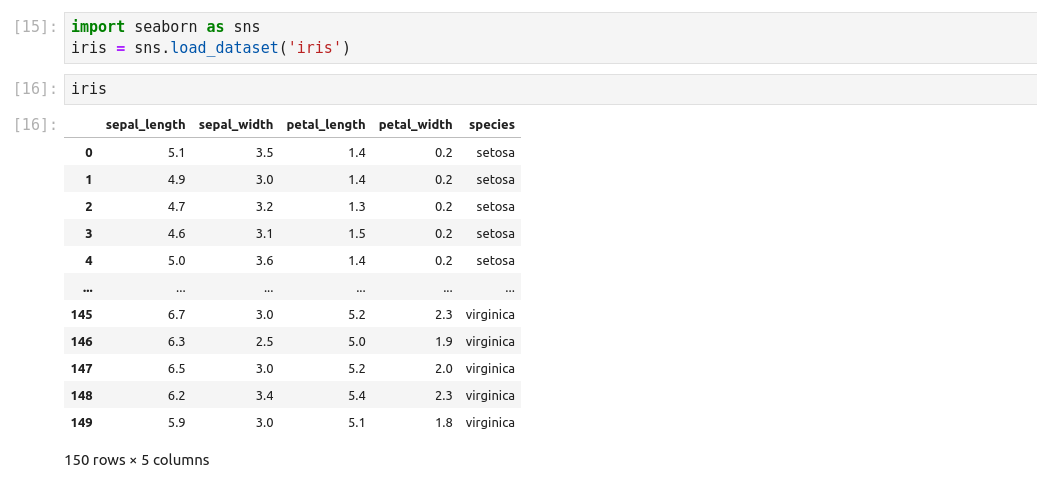
Task: Select row index 145 in the table
Action: pos(82,315)
